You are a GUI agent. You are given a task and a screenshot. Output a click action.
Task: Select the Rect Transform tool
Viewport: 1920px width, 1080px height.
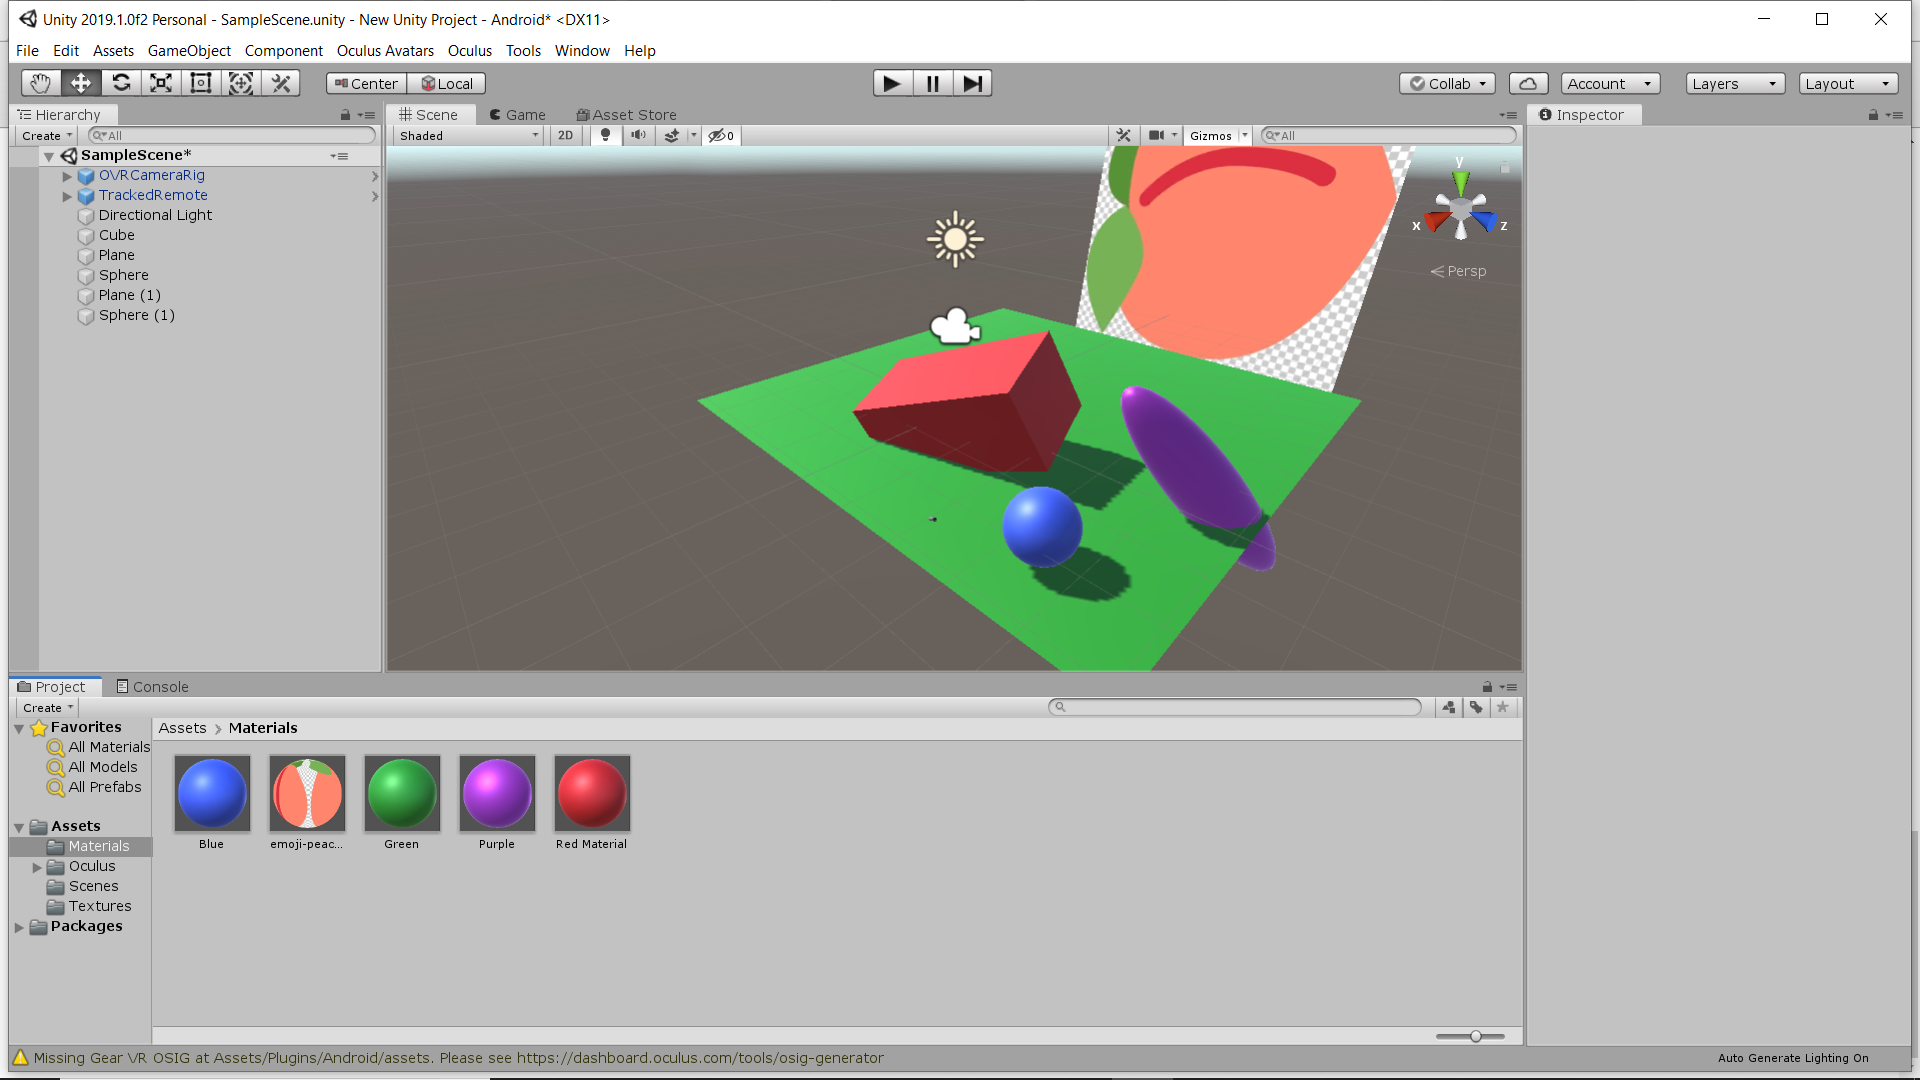click(201, 83)
